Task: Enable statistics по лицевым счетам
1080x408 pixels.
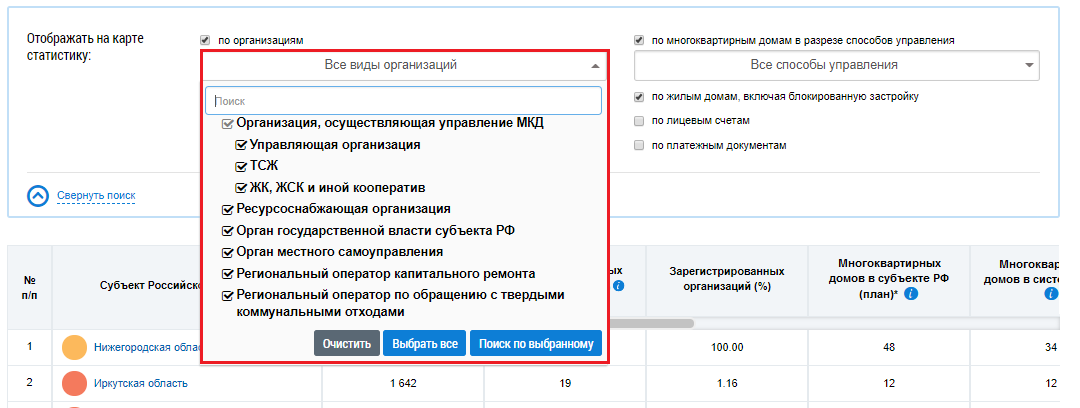Action: tap(639, 121)
